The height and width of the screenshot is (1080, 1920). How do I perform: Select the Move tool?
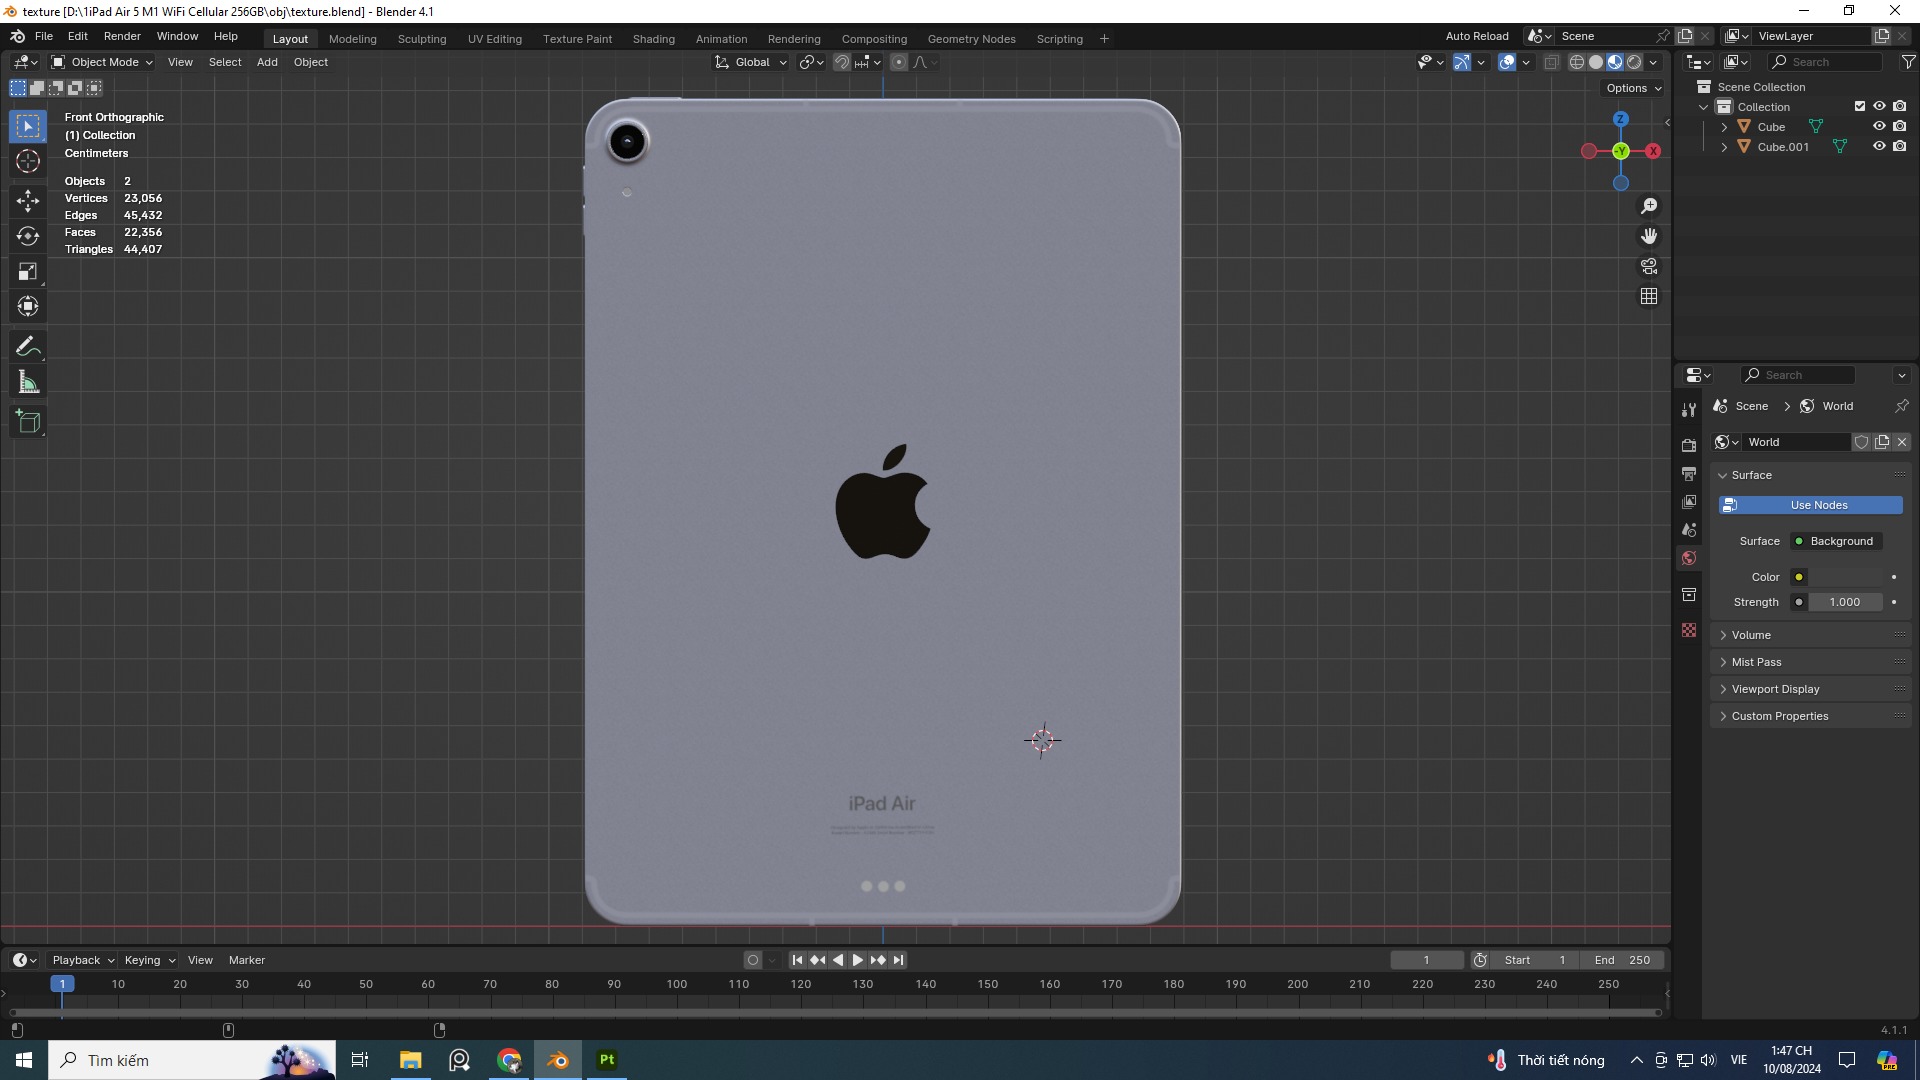click(x=28, y=200)
